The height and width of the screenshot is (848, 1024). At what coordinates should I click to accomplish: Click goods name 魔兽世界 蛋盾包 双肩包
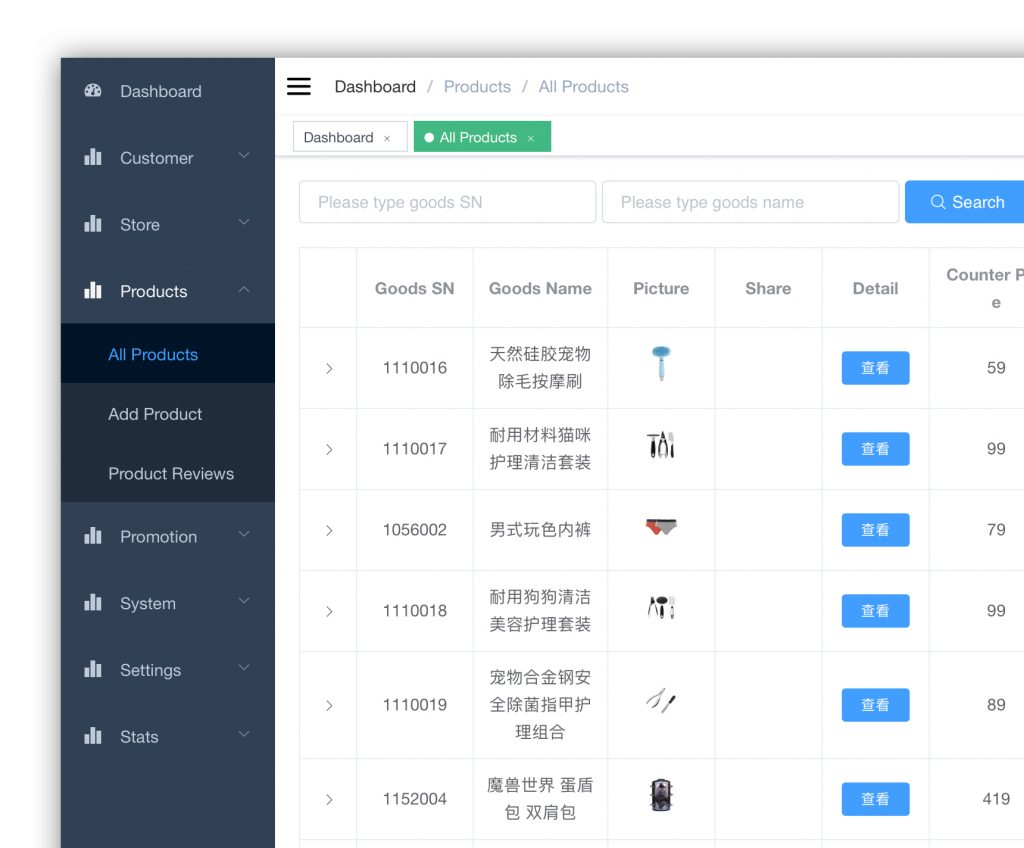[x=540, y=799]
